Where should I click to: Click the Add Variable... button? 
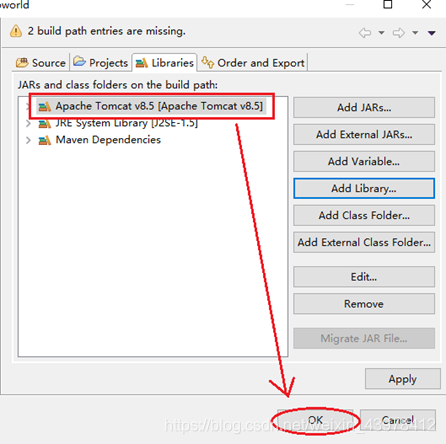tap(364, 162)
